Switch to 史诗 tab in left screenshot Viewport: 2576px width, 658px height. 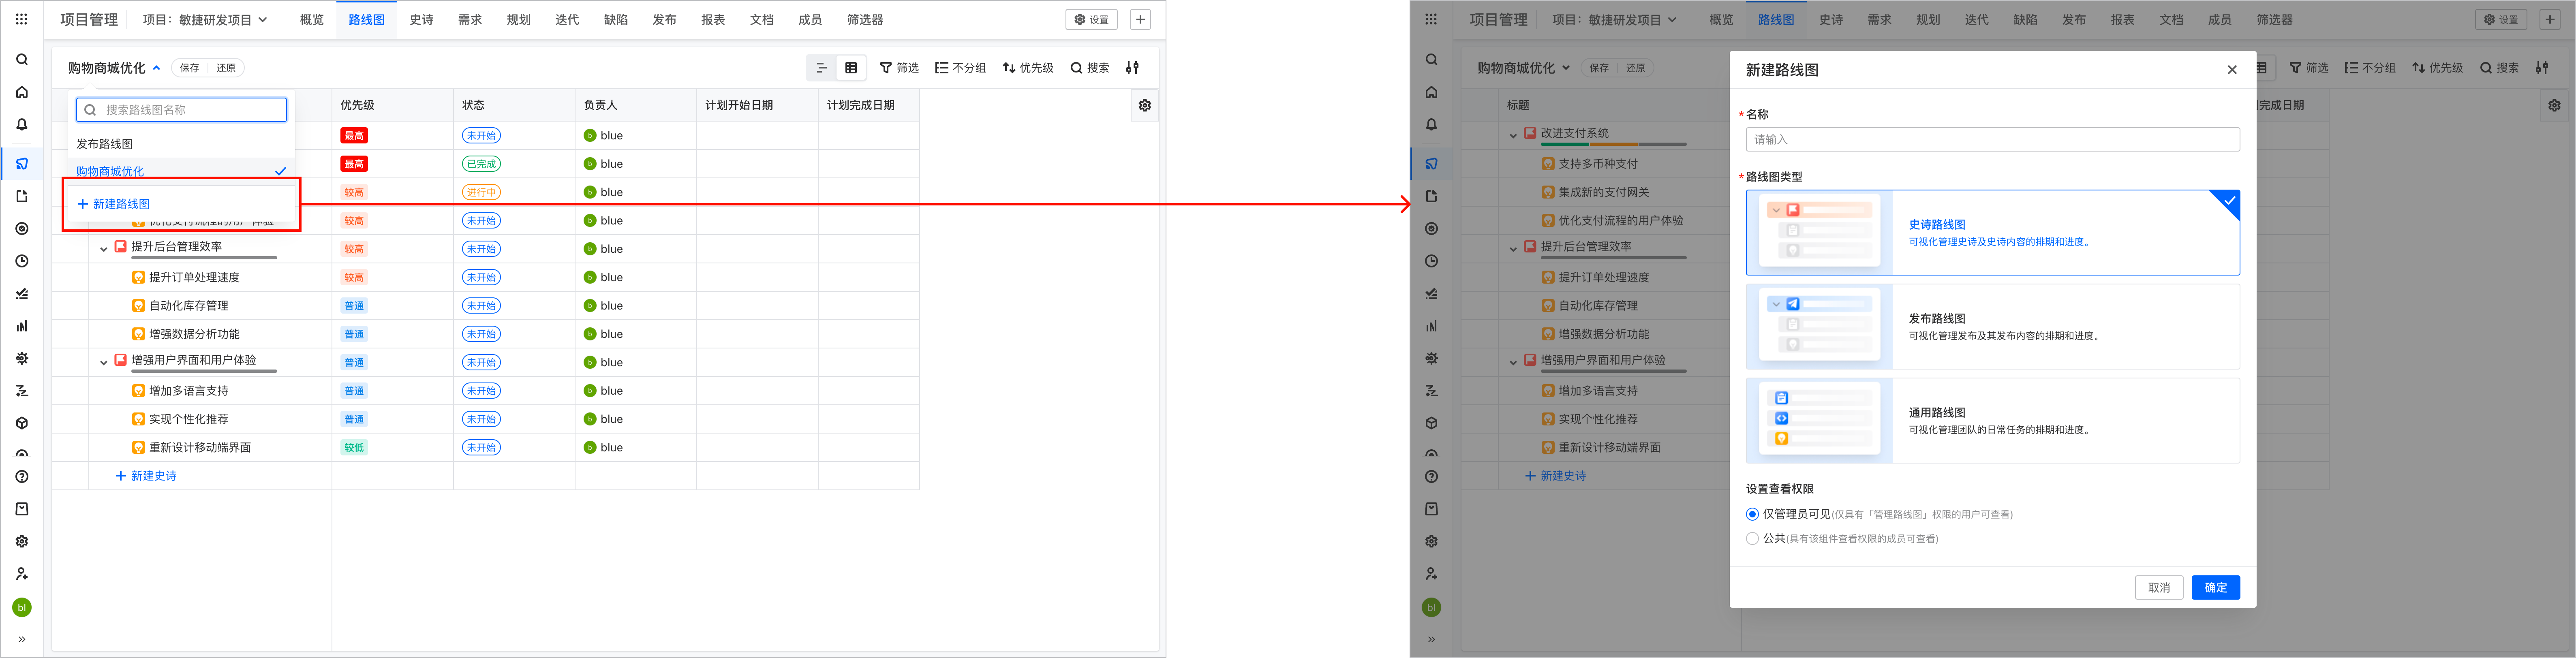421,19
